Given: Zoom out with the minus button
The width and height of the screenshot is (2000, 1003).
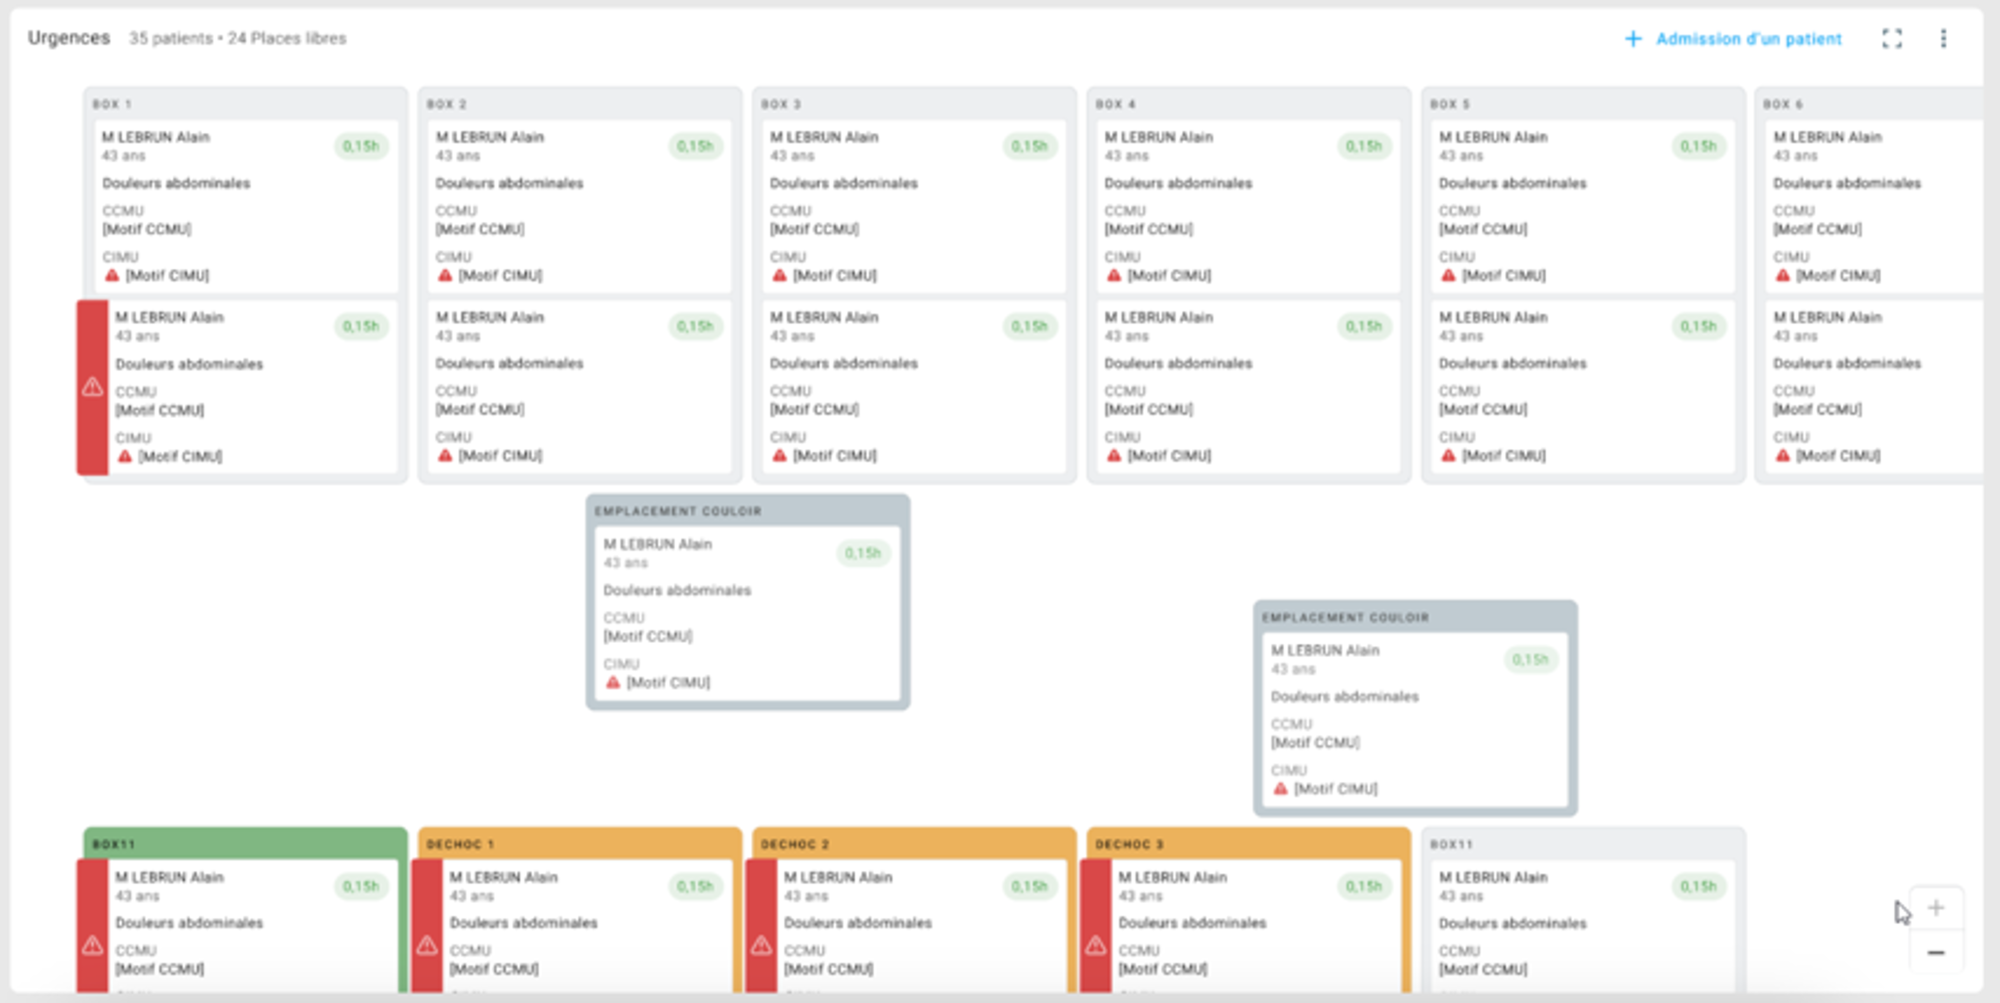Looking at the screenshot, I should tap(1936, 953).
